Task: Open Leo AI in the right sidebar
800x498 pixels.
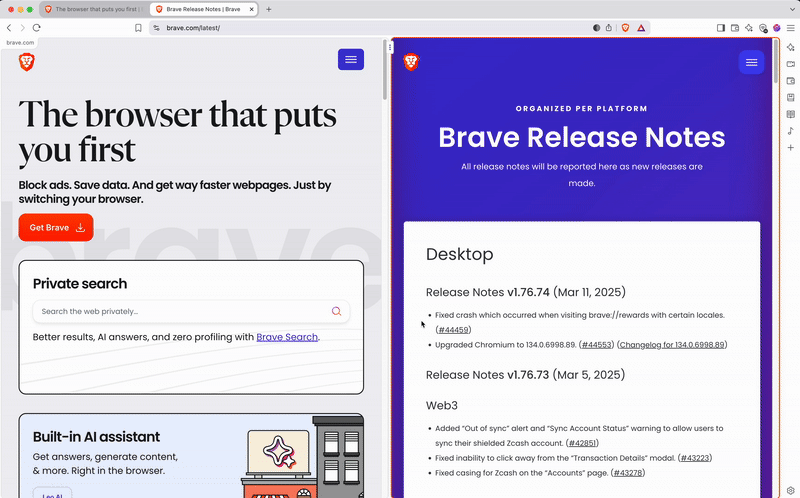Action: (x=790, y=47)
